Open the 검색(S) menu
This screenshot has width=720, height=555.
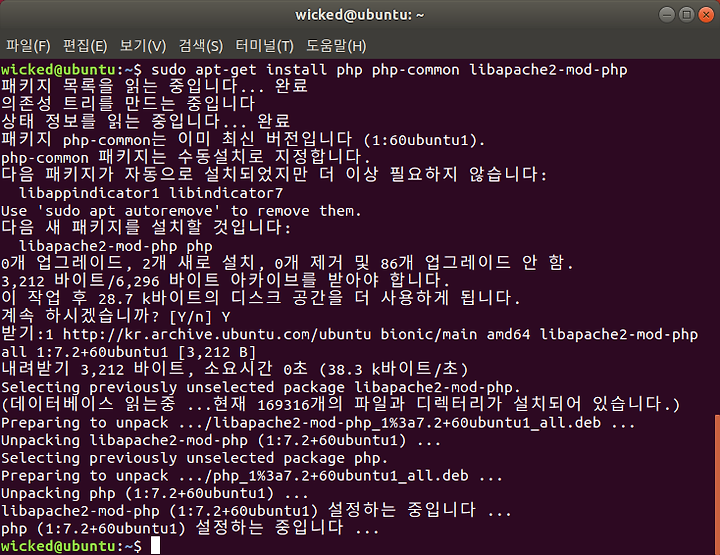201,46
